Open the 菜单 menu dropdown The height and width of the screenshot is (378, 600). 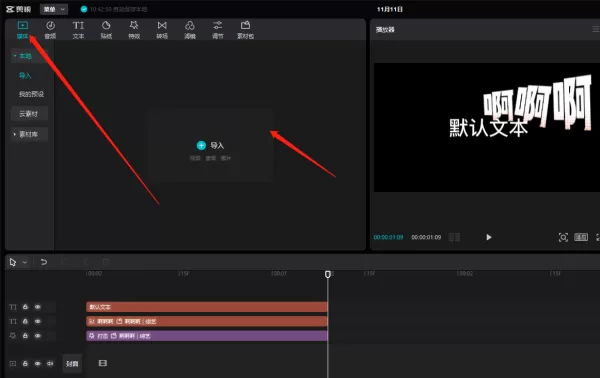(x=54, y=9)
